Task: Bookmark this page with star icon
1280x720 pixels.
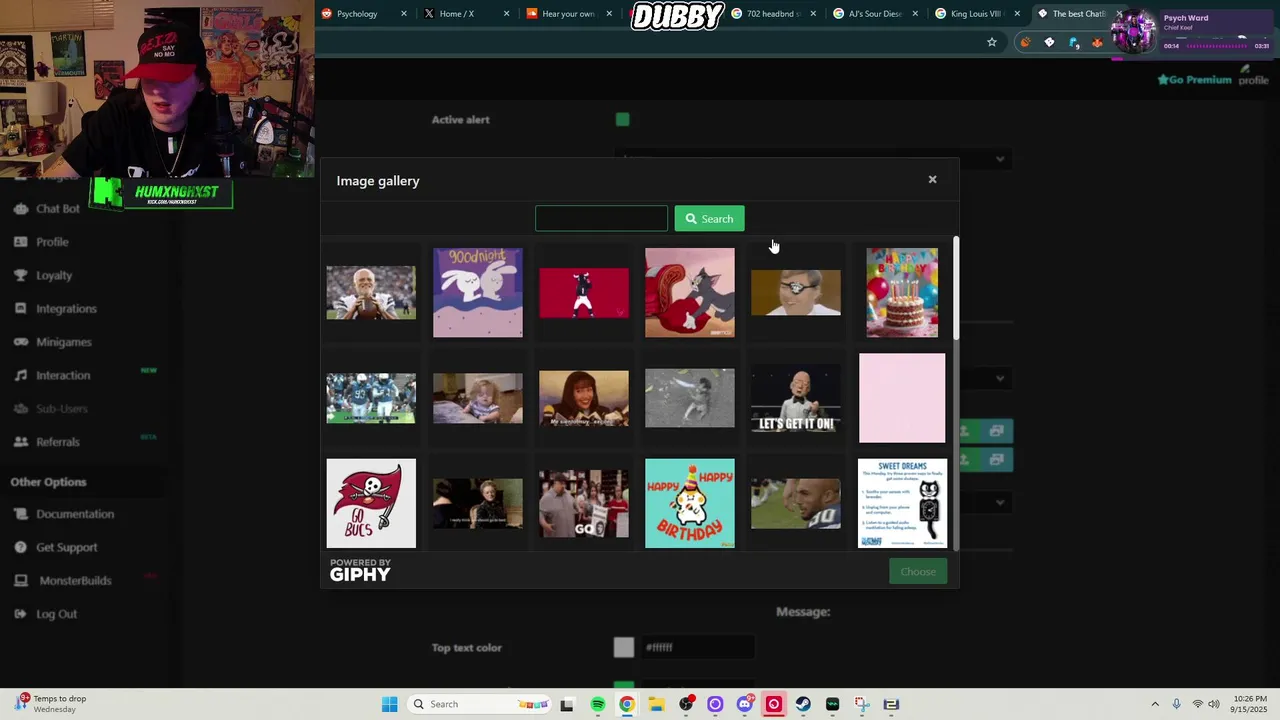Action: pyautogui.click(x=992, y=42)
